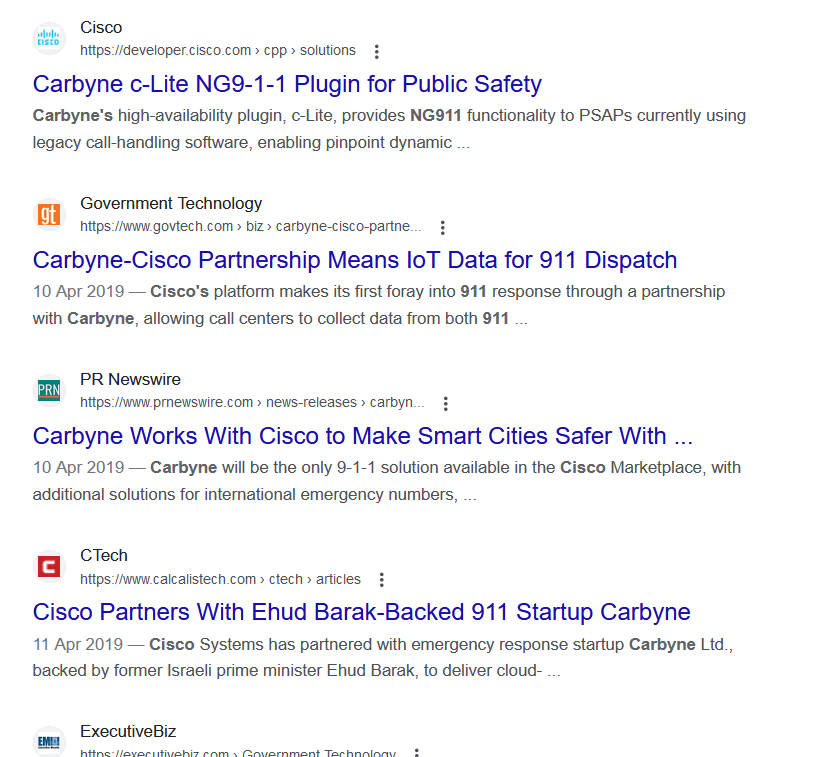Click the developer.cisco.com URL breadcrumb
Viewport: 823px width, 757px height.
pyautogui.click(x=218, y=50)
